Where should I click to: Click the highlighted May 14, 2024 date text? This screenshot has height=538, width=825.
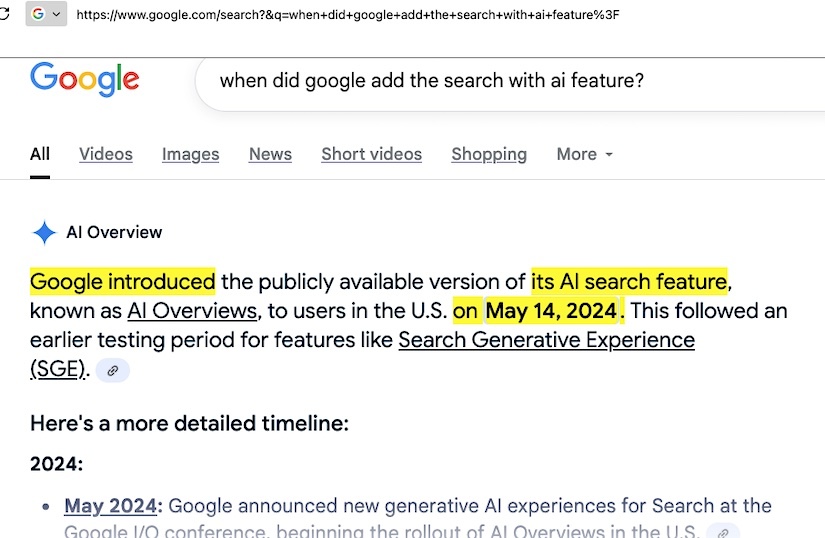551,311
